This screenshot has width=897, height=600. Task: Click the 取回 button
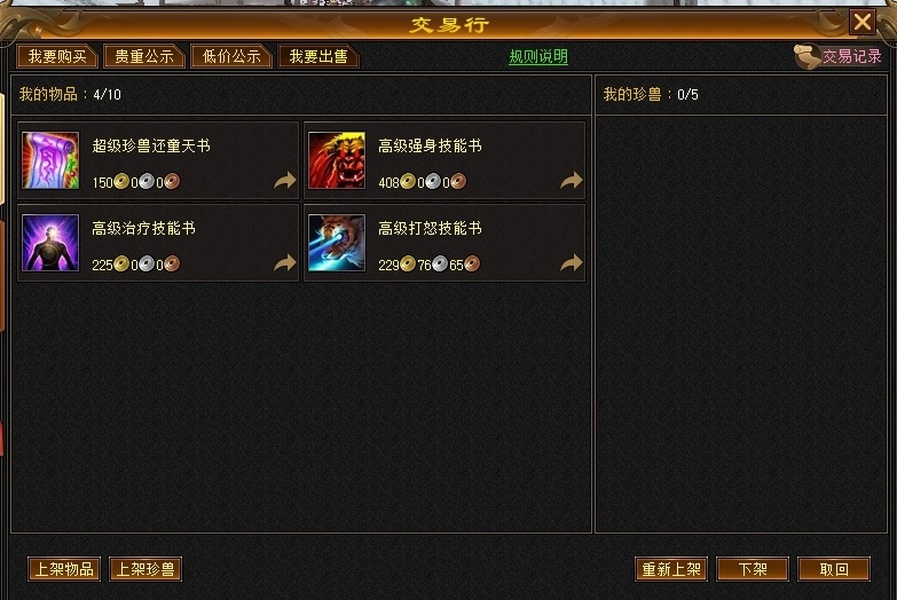(834, 569)
